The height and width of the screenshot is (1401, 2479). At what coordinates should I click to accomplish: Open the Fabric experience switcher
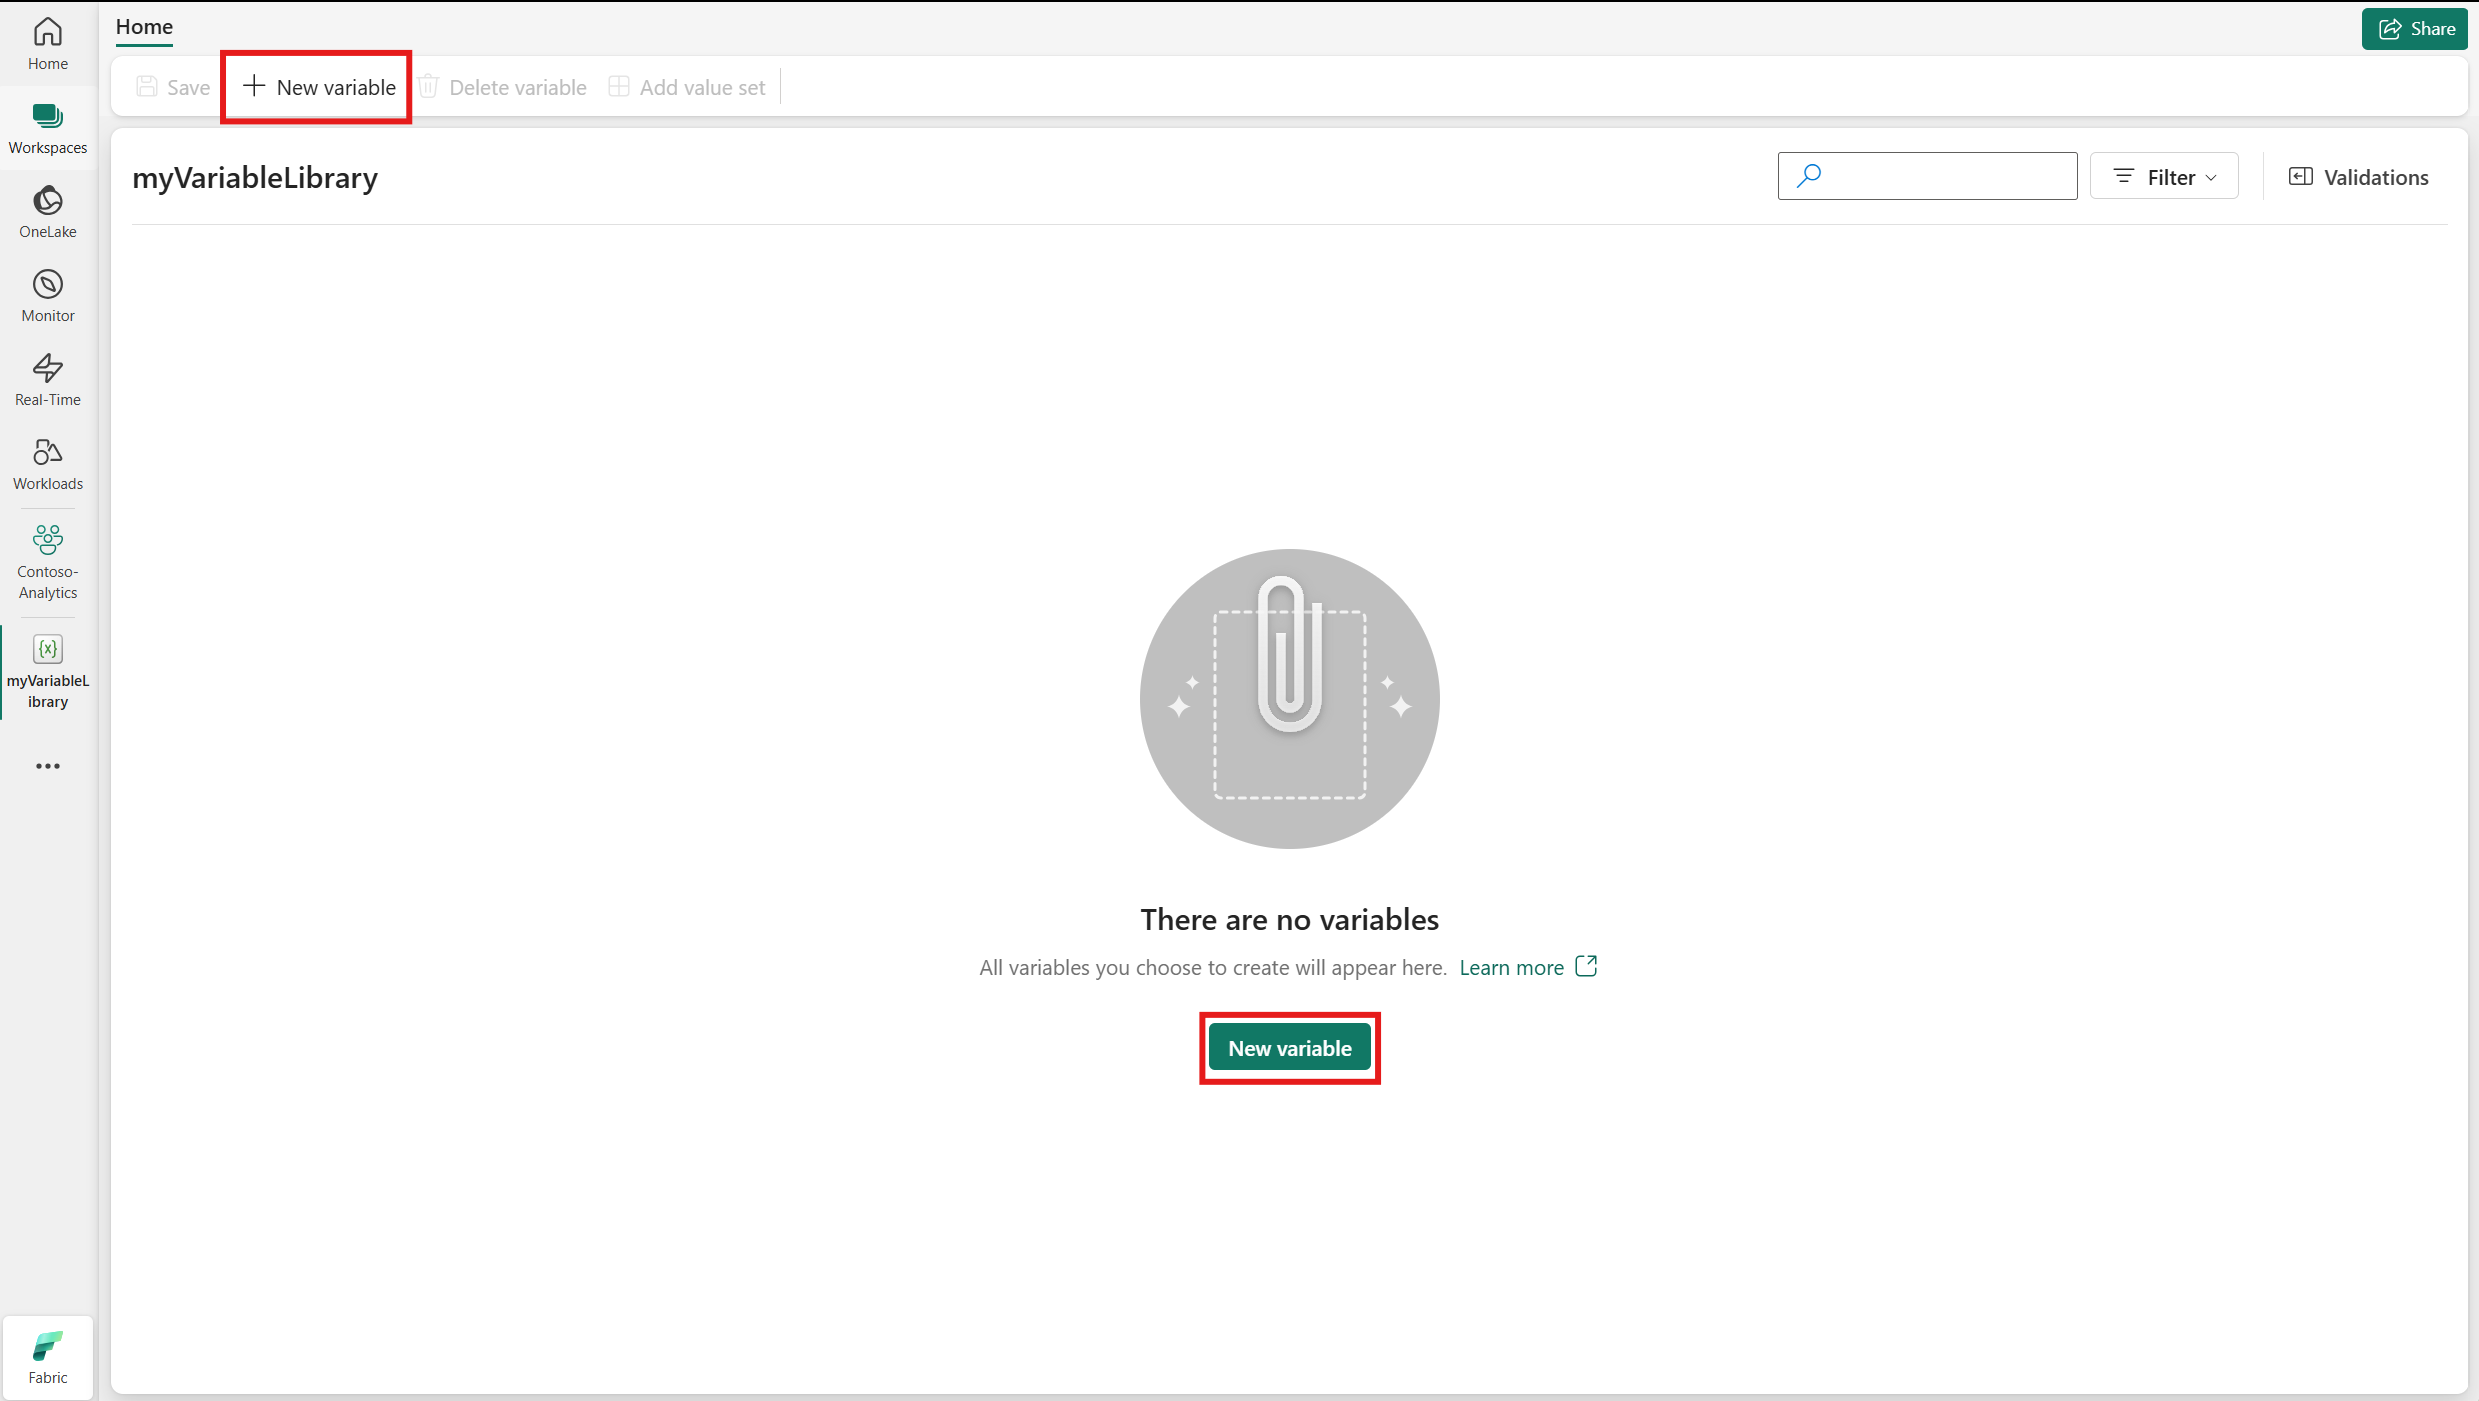47,1357
